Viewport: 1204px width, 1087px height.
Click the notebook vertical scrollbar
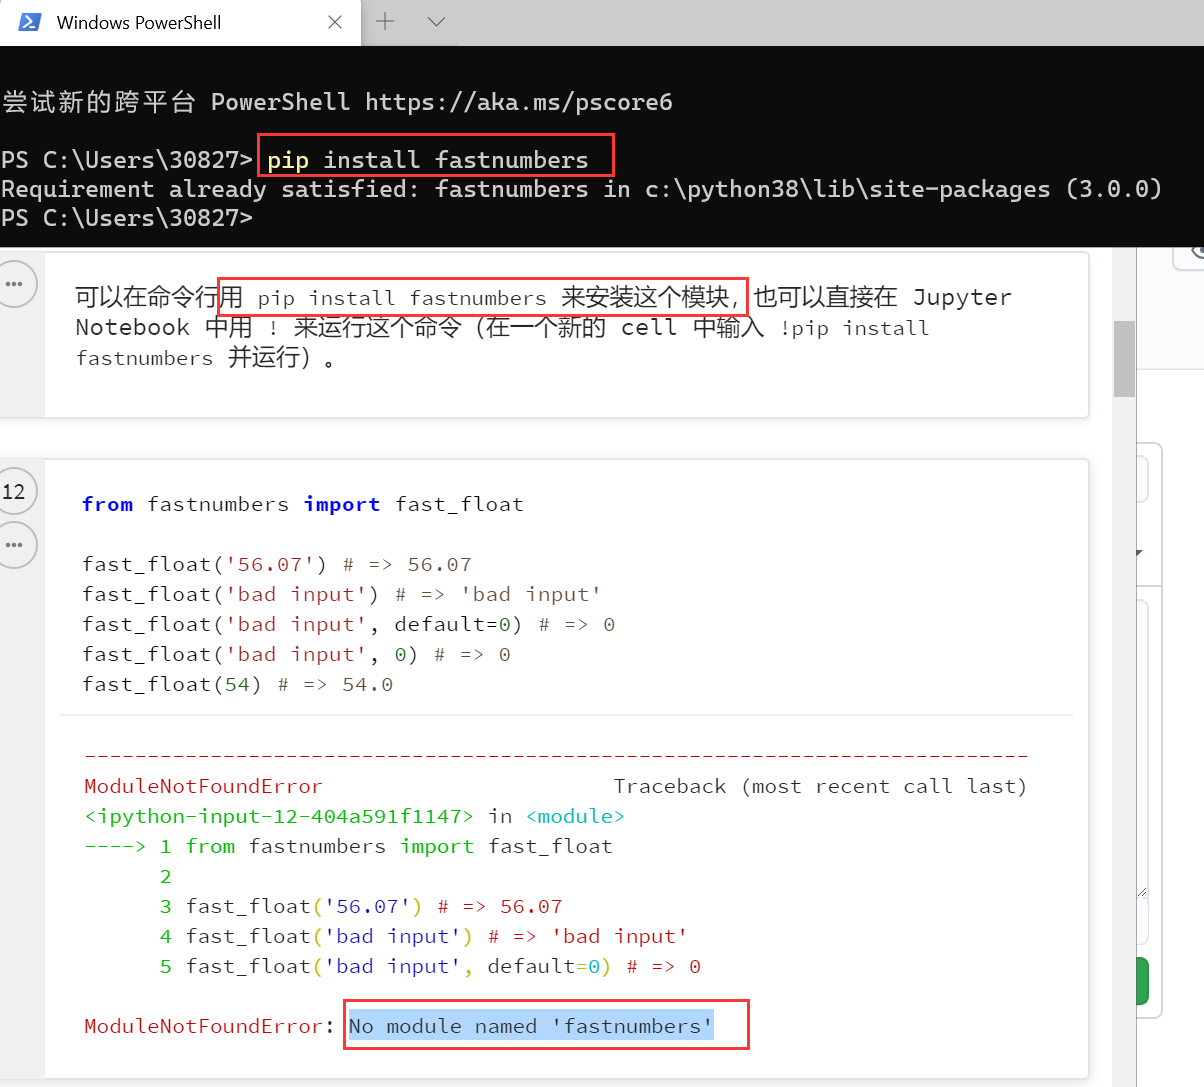coord(1124,360)
